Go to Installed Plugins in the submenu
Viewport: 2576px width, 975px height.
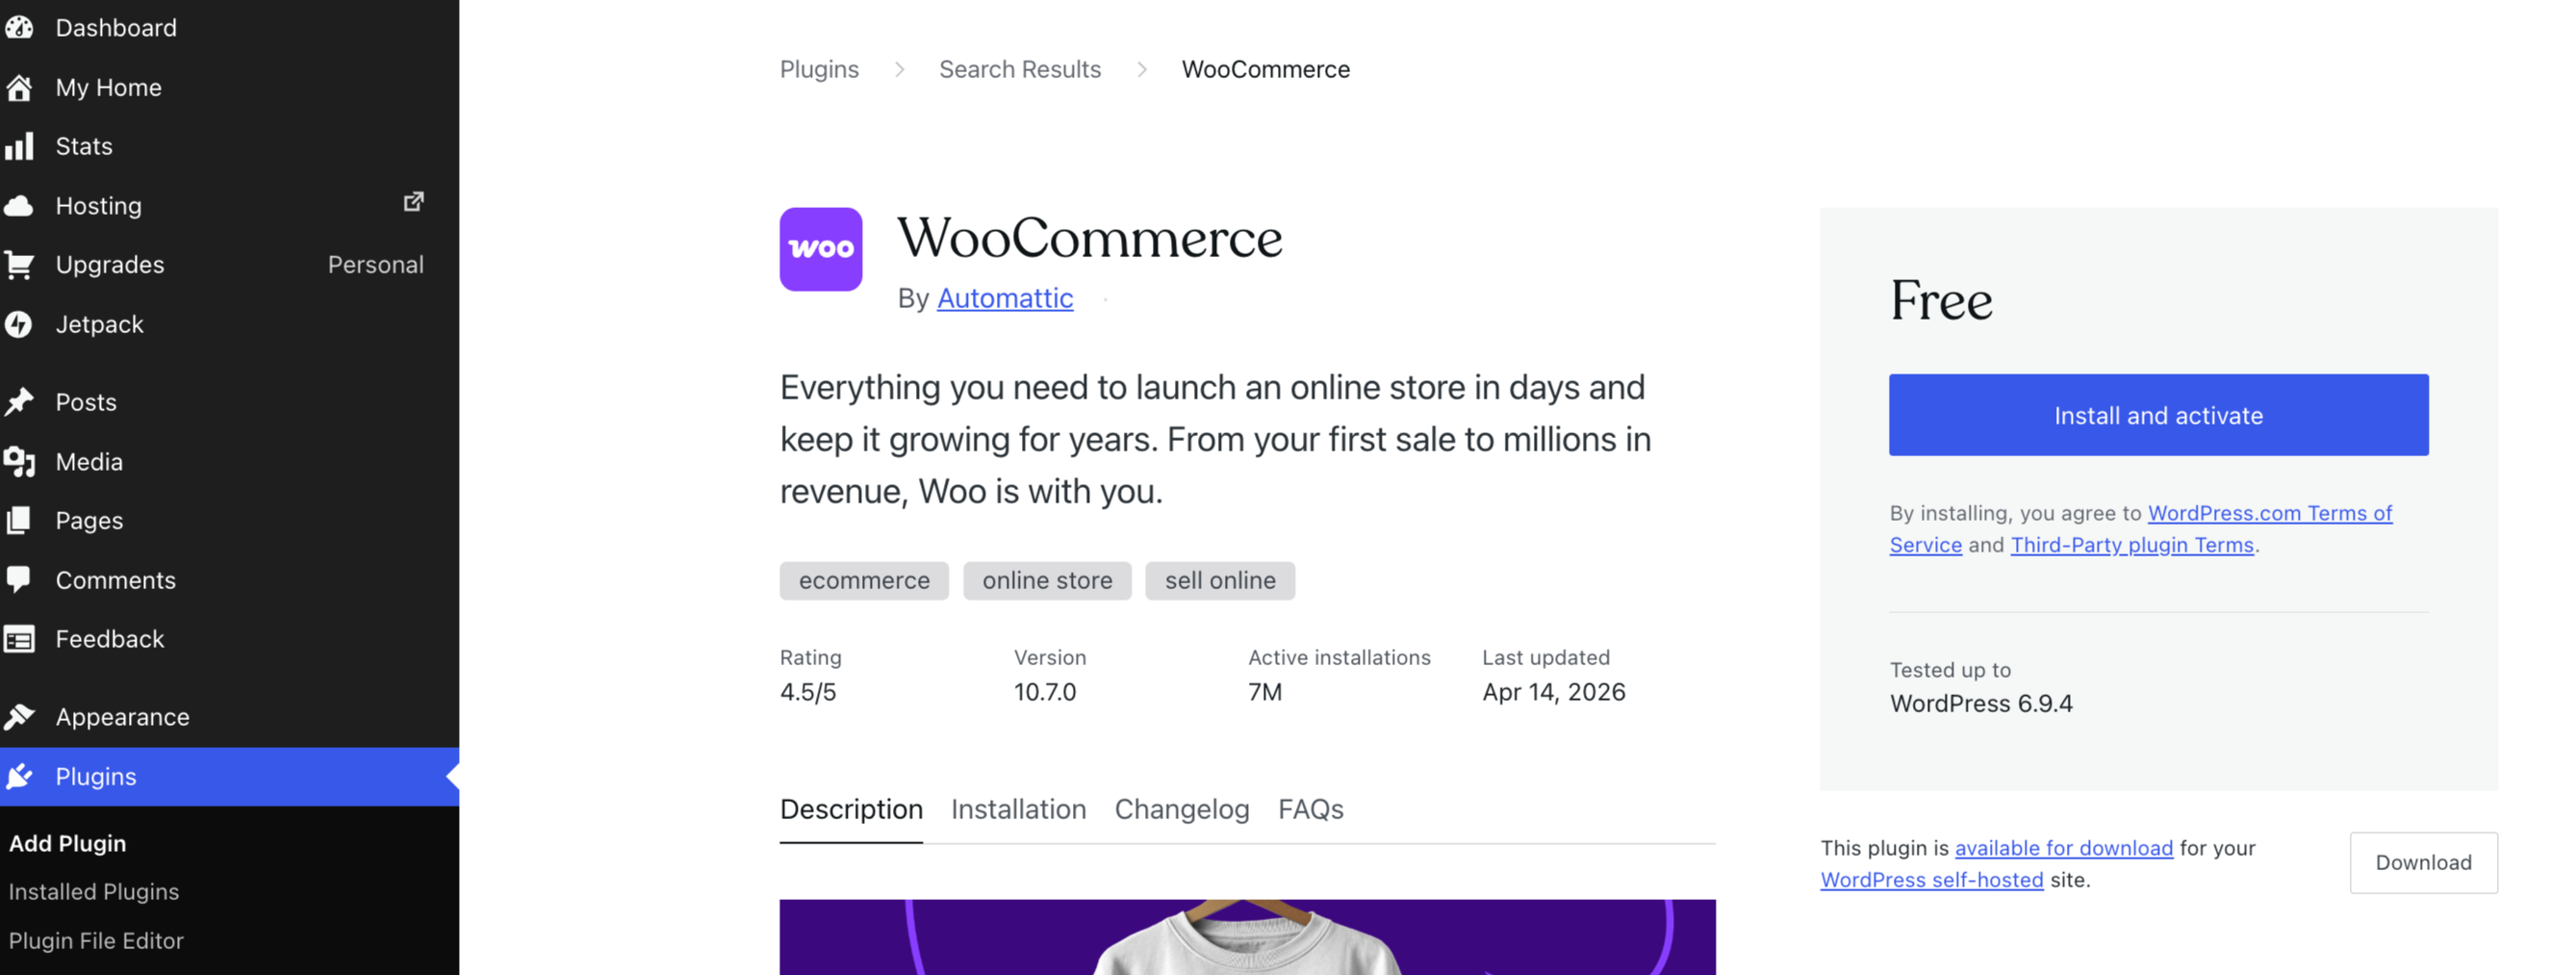(94, 892)
